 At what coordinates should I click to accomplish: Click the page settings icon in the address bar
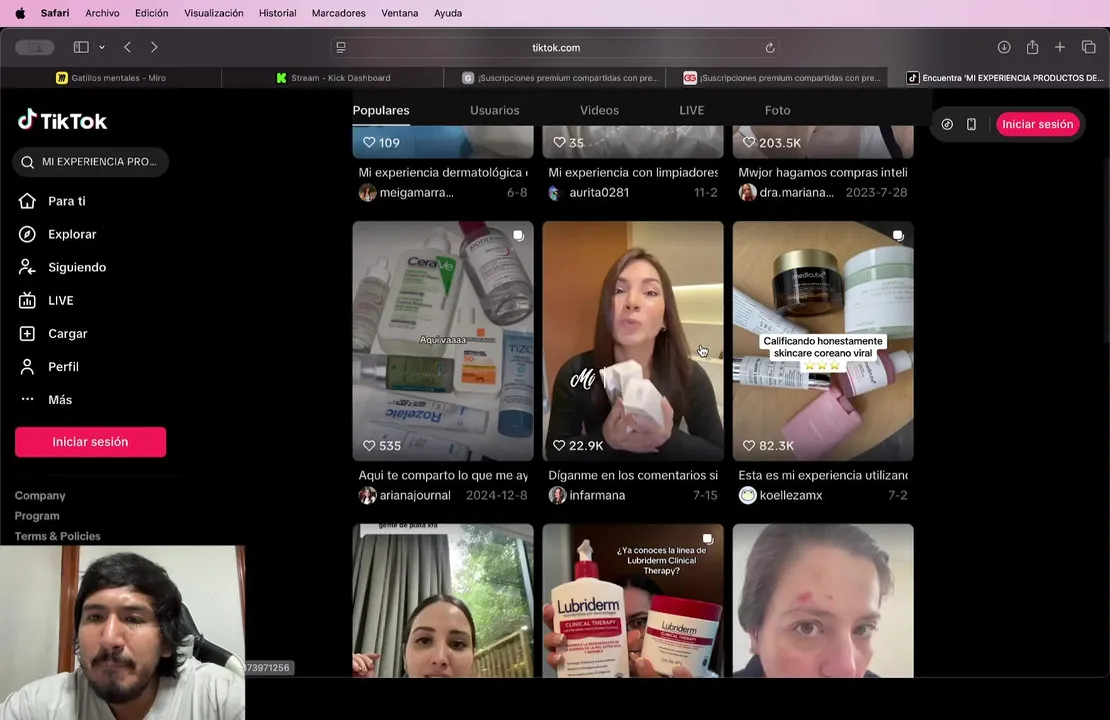[341, 47]
